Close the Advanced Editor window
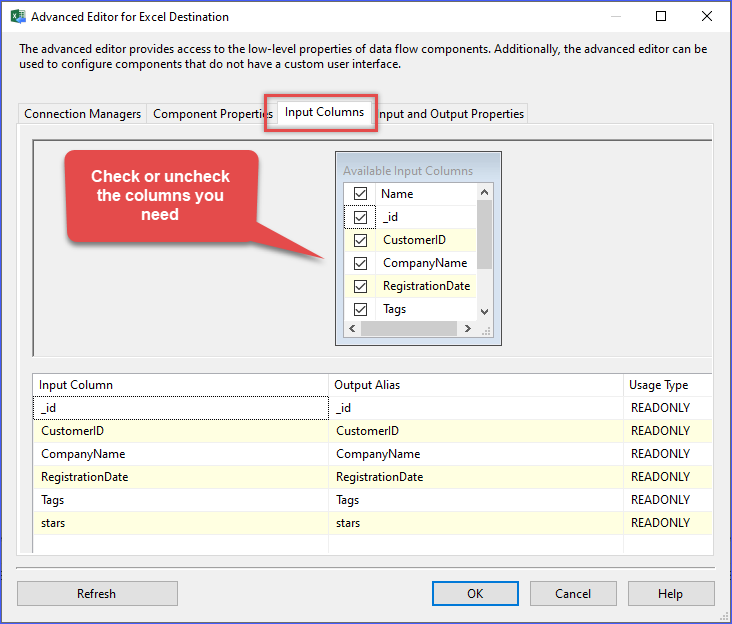The width and height of the screenshot is (732, 624). [x=707, y=16]
